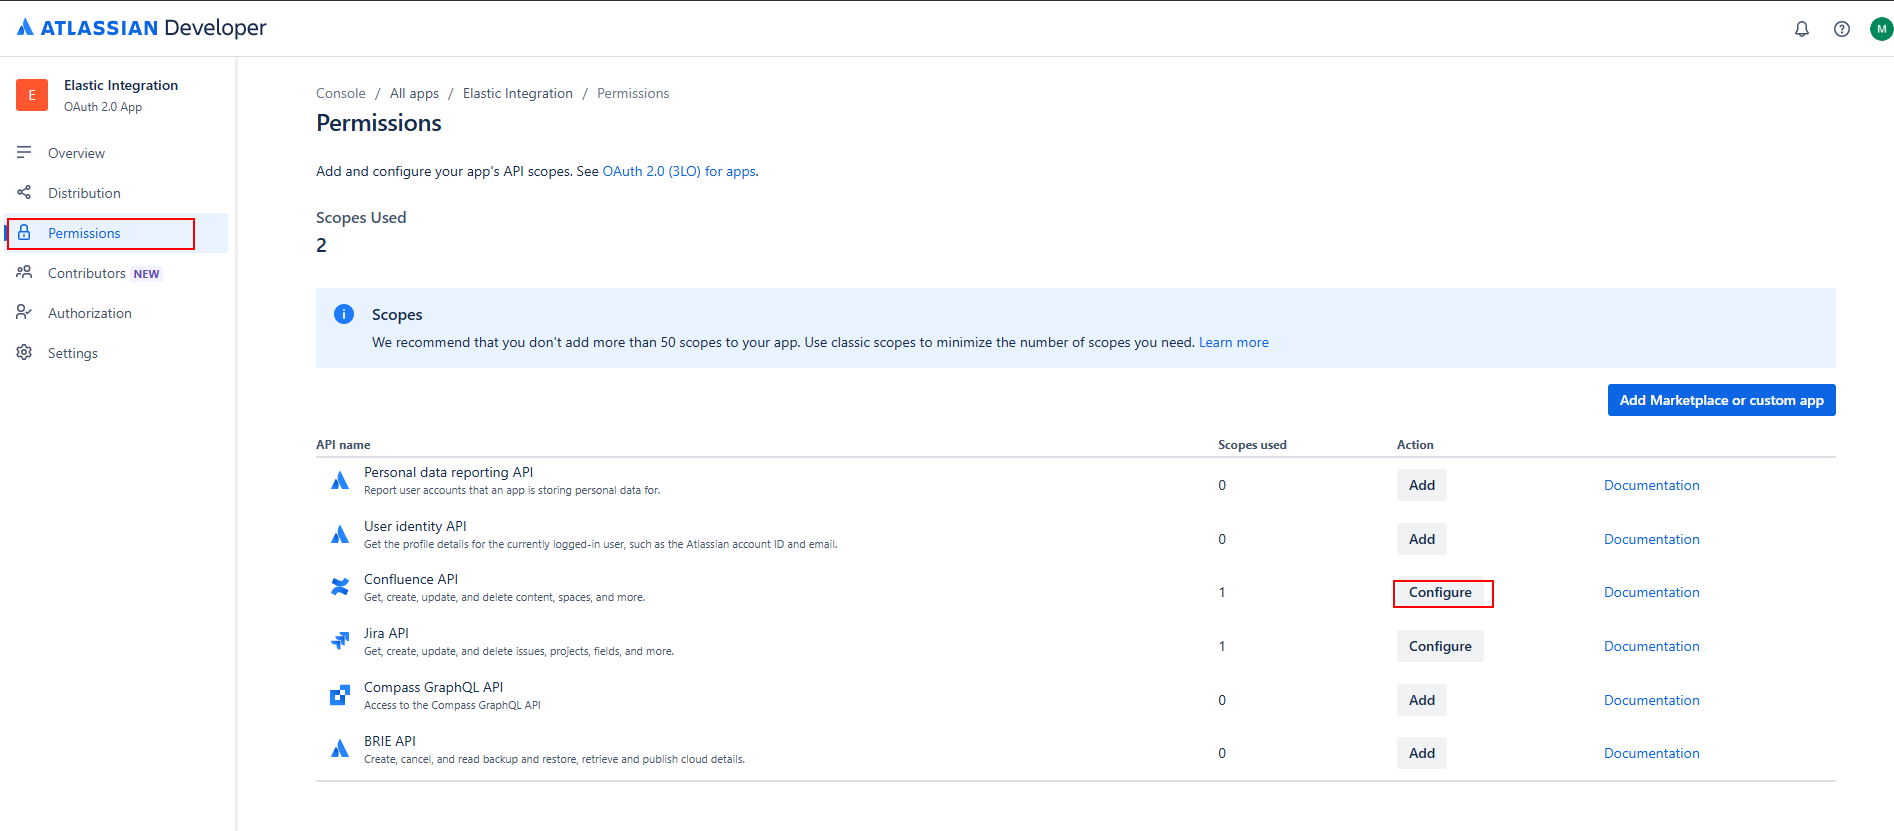Click the Distribution share icon
The image size is (1894, 831).
24,193
